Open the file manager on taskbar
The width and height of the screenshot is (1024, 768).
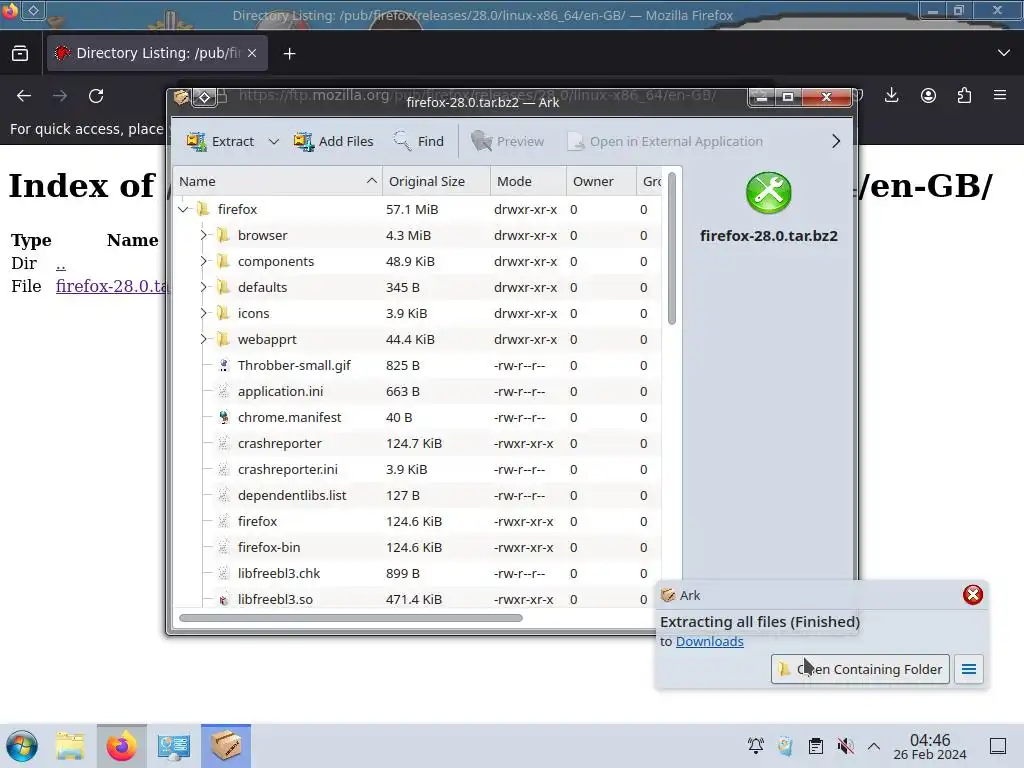[70, 746]
